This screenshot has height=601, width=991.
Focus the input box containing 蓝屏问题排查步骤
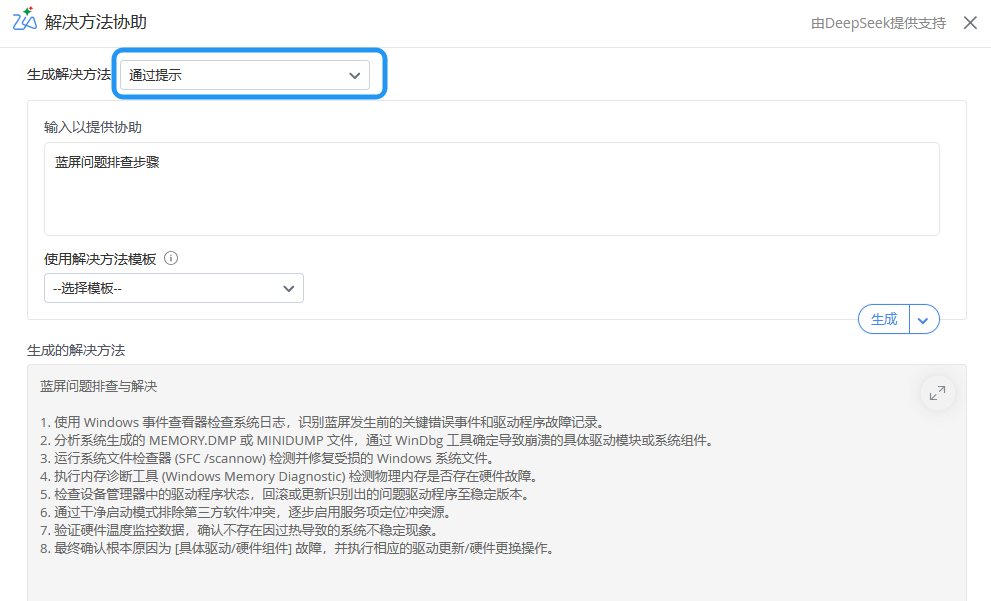pyautogui.click(x=491, y=189)
